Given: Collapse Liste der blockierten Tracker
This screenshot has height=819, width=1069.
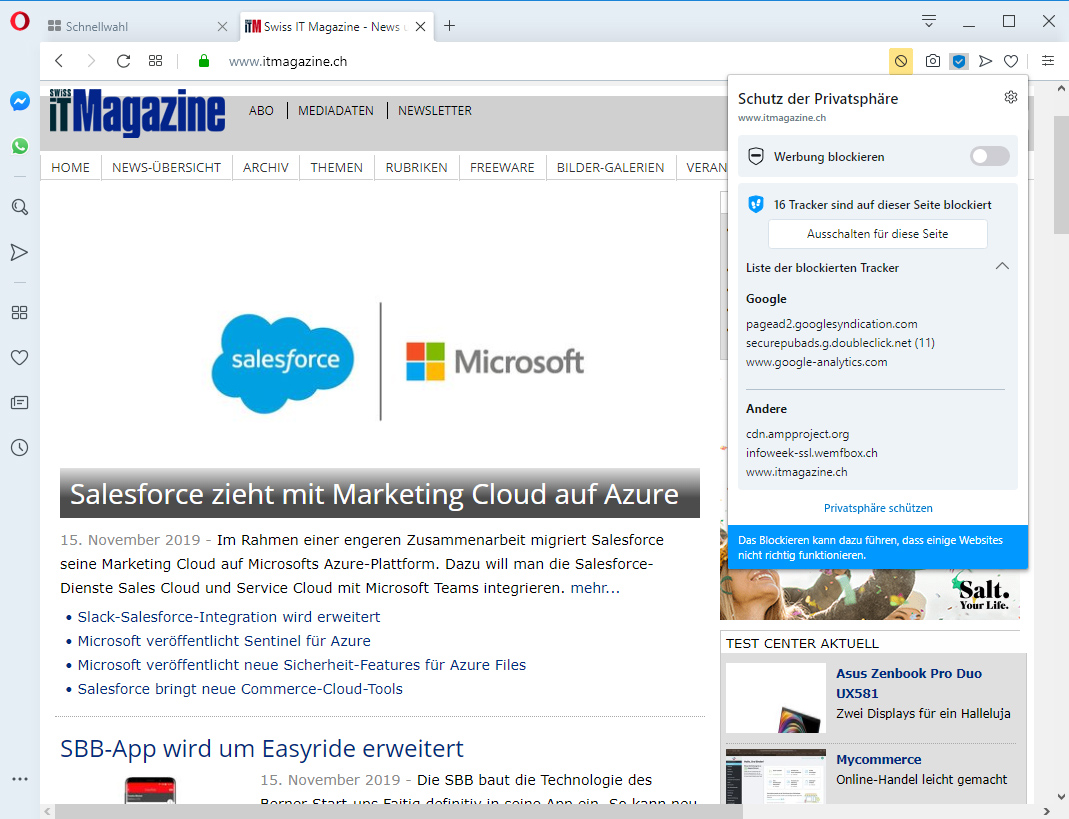Looking at the screenshot, I should click(1002, 267).
